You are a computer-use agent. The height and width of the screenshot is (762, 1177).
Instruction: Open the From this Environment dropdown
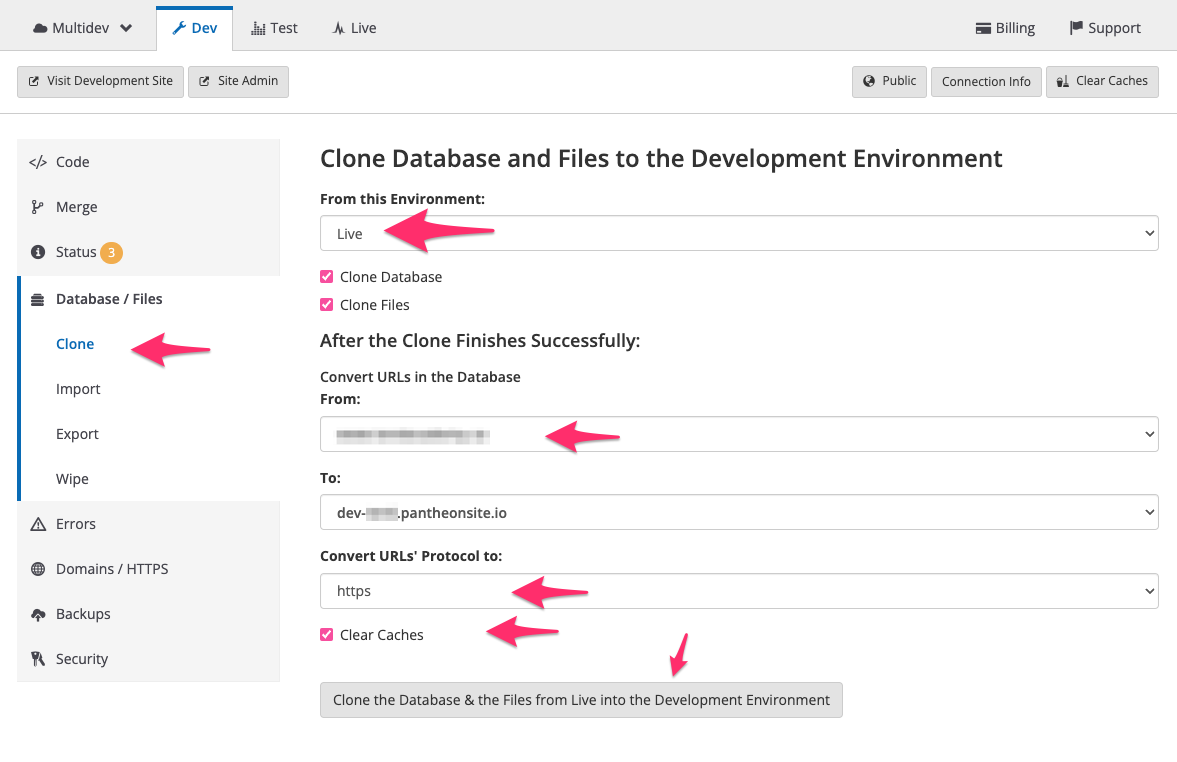[x=739, y=233]
